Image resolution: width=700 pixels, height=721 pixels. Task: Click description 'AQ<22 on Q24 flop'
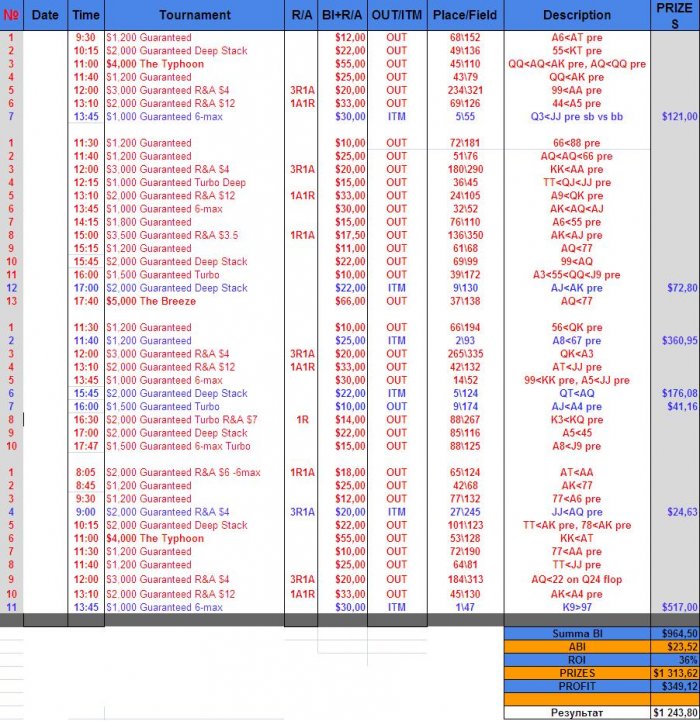(x=577, y=579)
